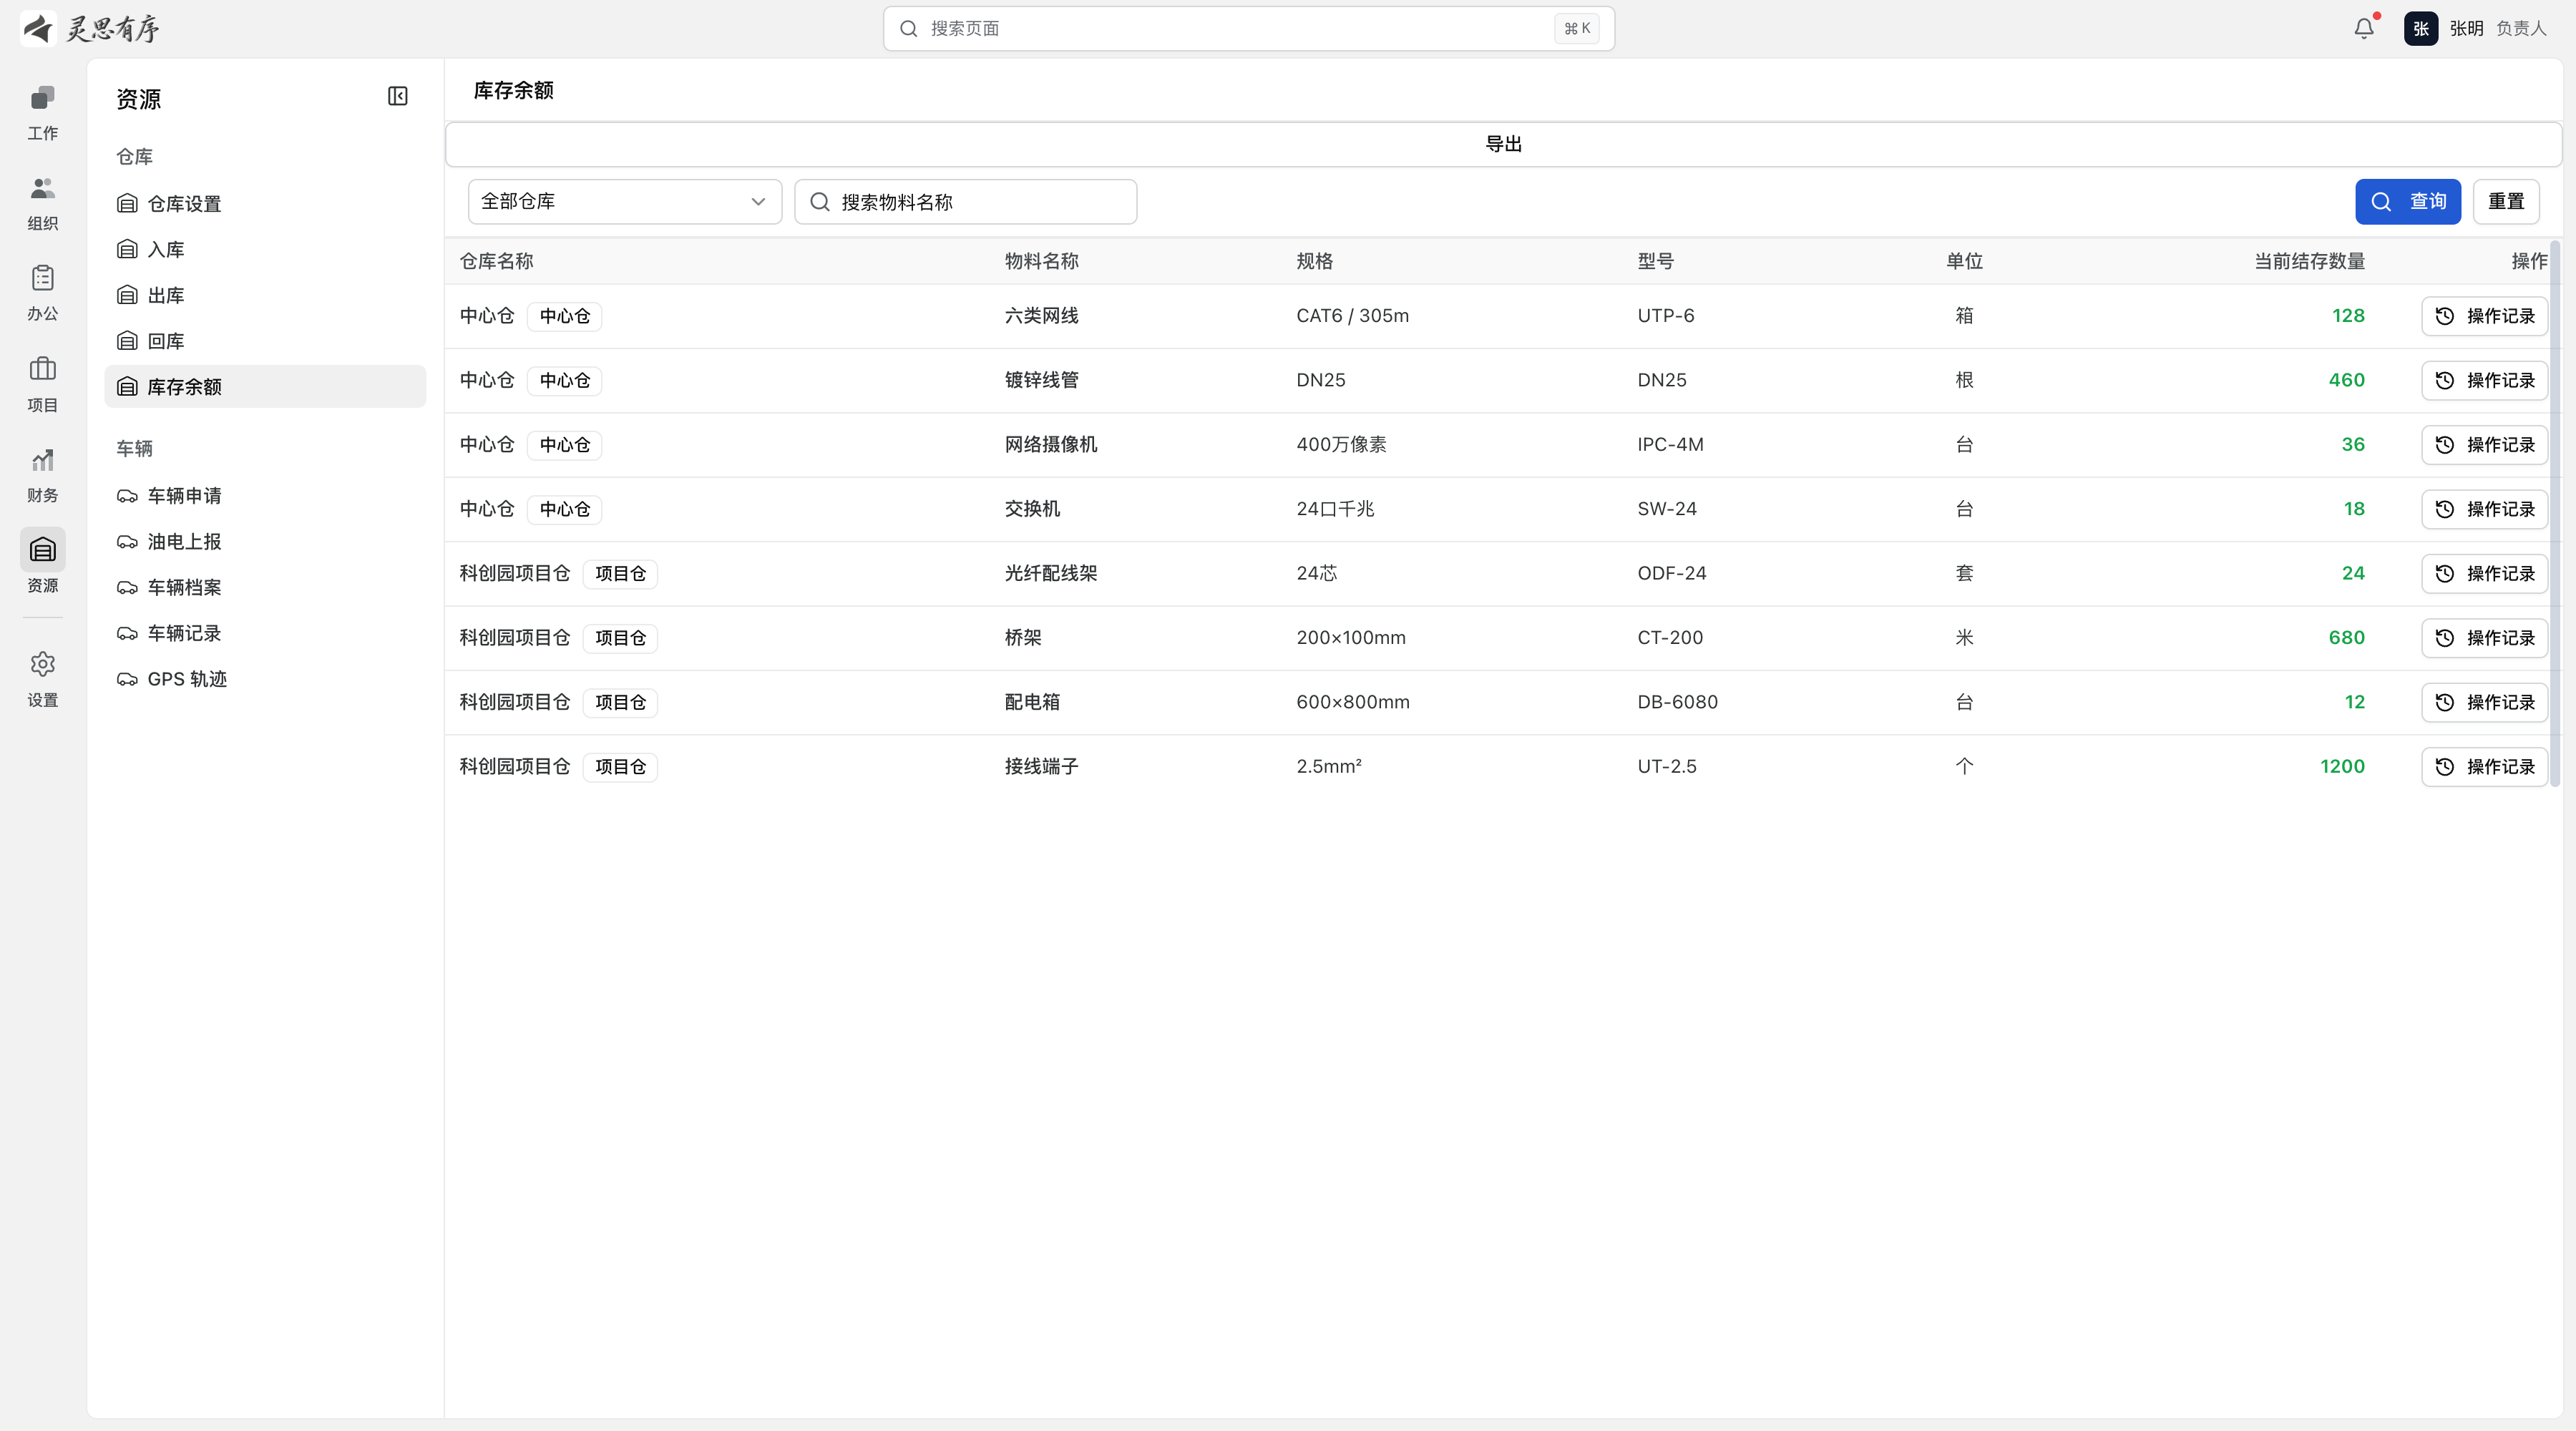Open GPS 轨迹 menu item
The width and height of the screenshot is (2576, 1431).
[265, 680]
